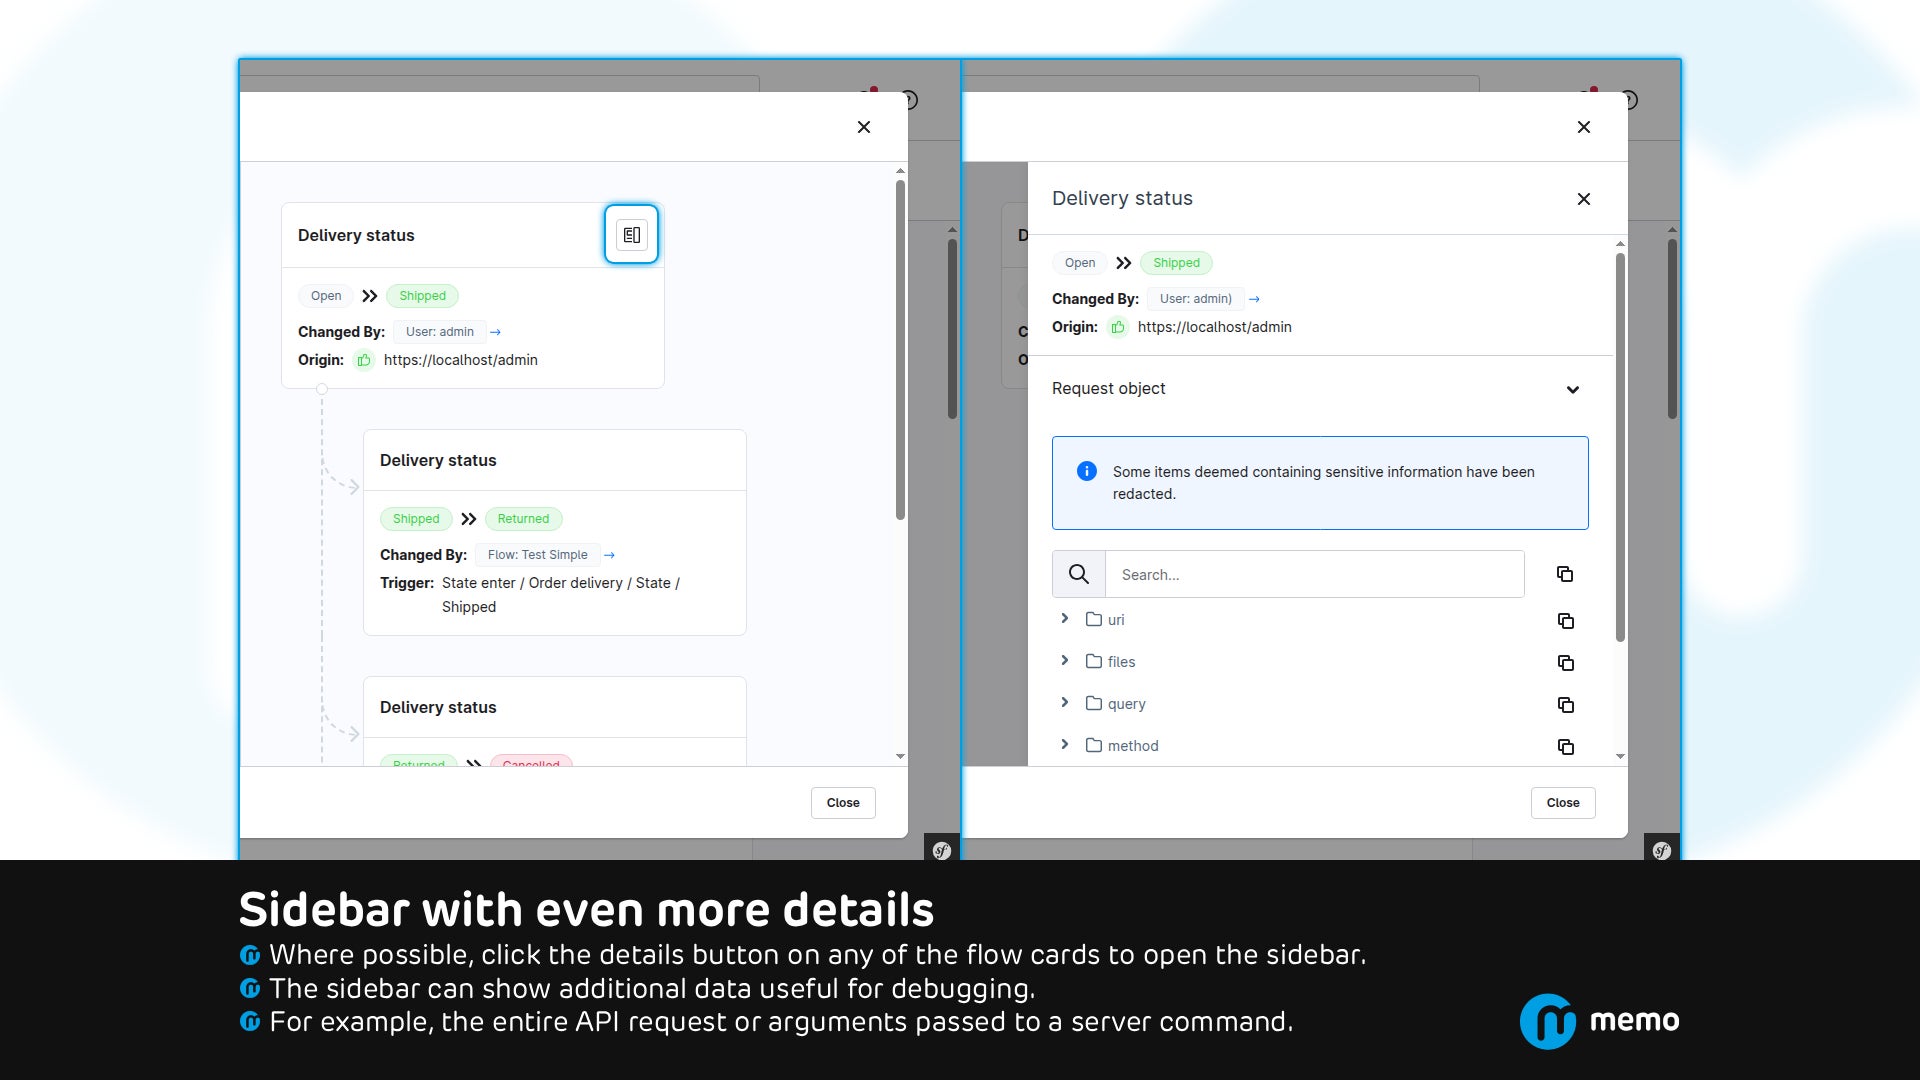Click the uri folder icon
Viewport: 1920px width, 1080px height.
(x=1094, y=619)
